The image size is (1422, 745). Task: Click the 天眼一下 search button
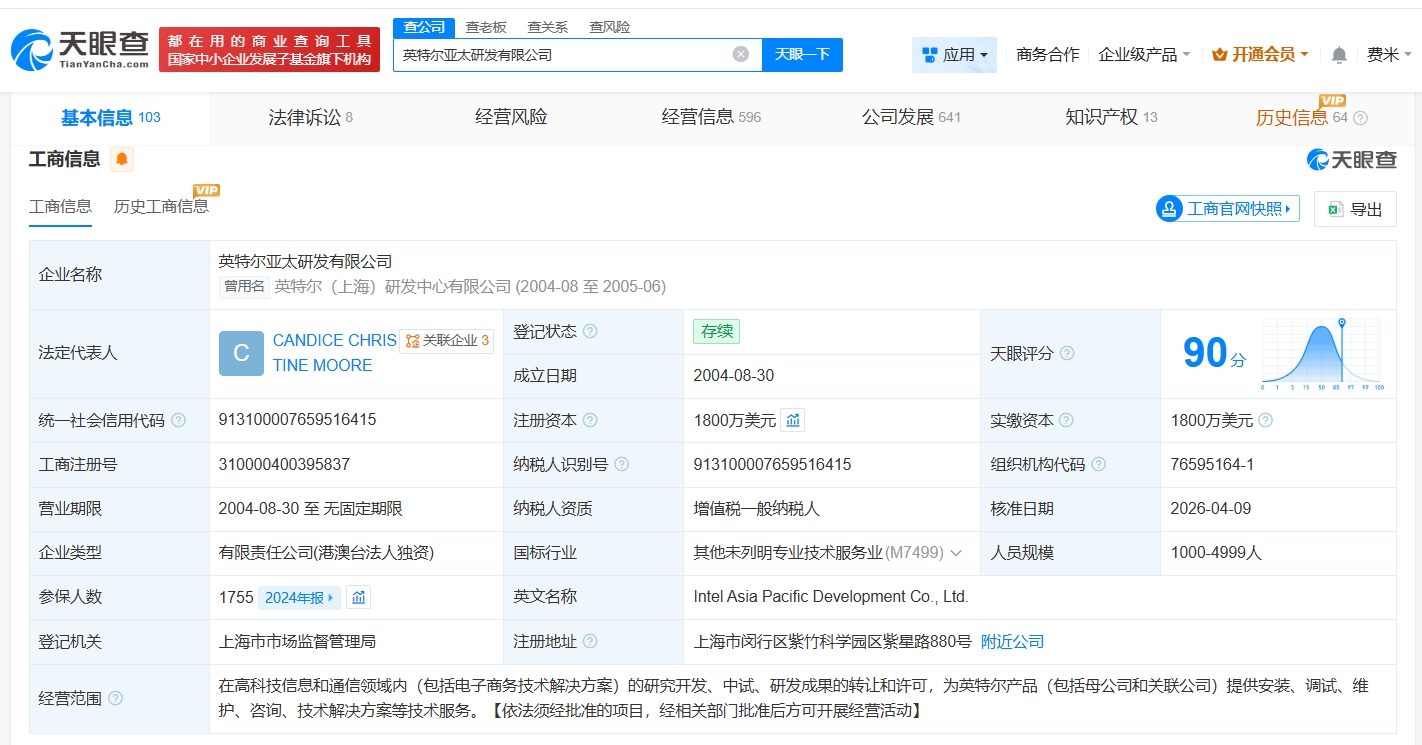pyautogui.click(x=802, y=55)
